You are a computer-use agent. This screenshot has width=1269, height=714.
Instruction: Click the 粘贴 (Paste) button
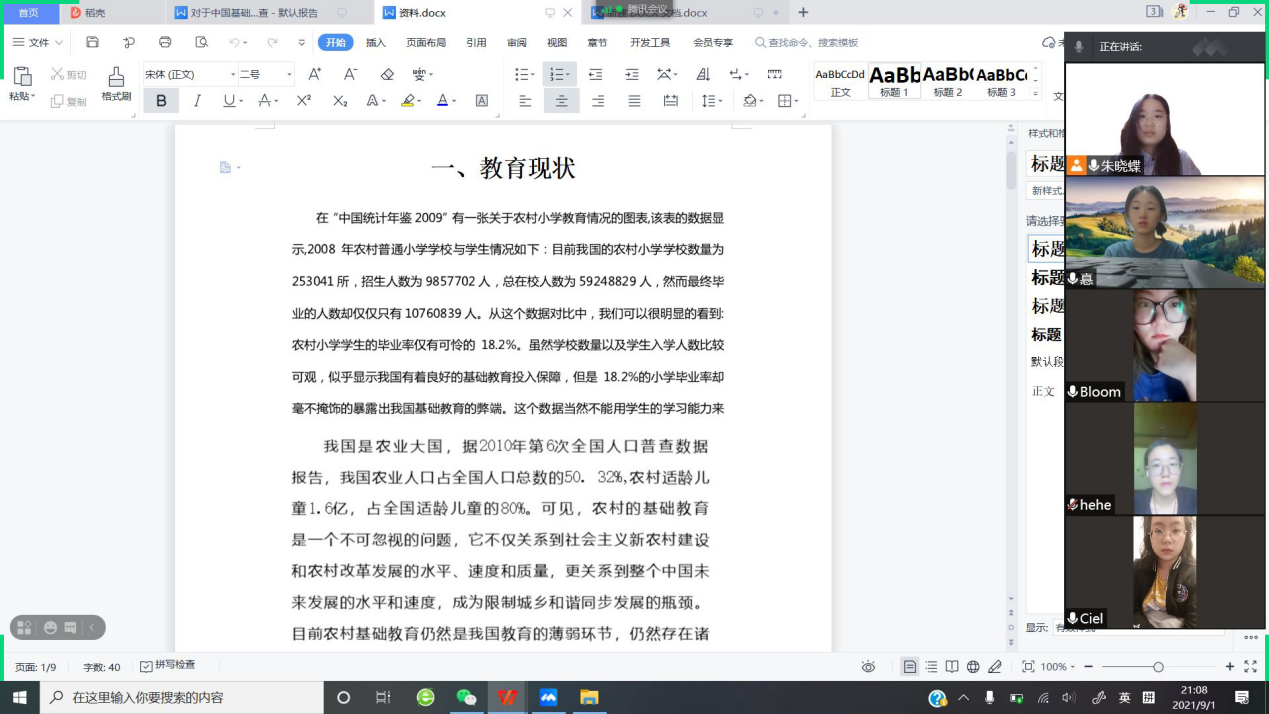pyautogui.click(x=21, y=80)
